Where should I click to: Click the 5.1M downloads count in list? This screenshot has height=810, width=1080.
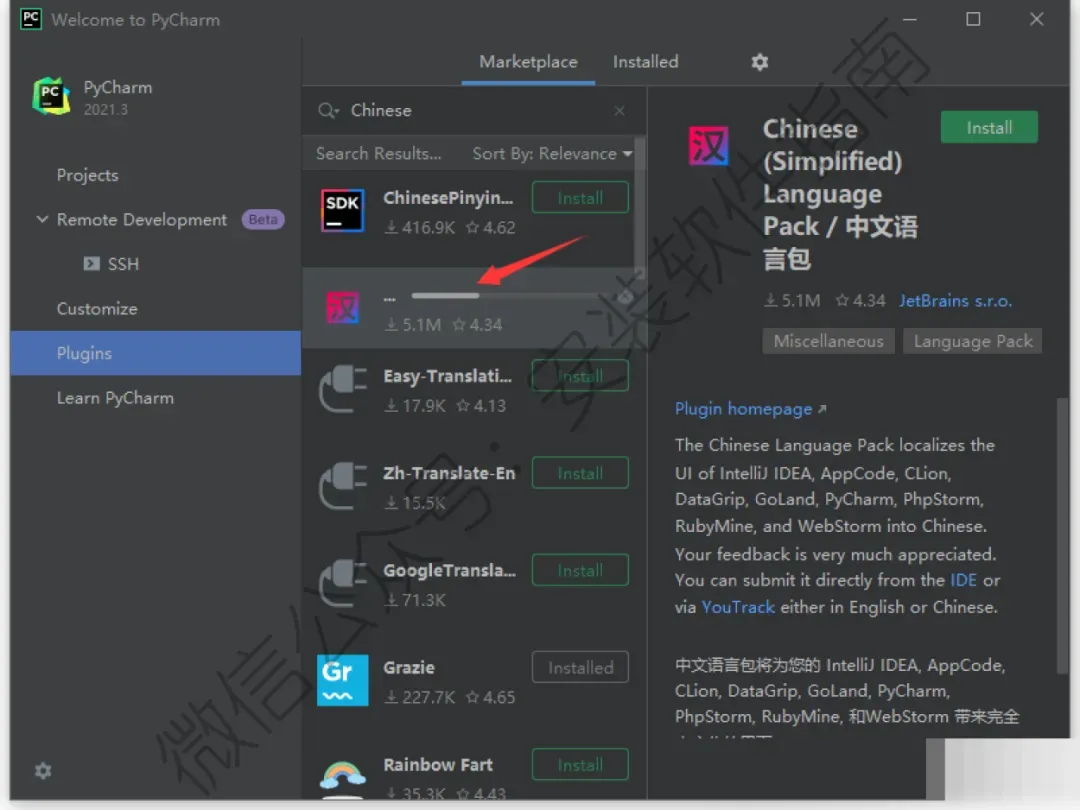(413, 324)
